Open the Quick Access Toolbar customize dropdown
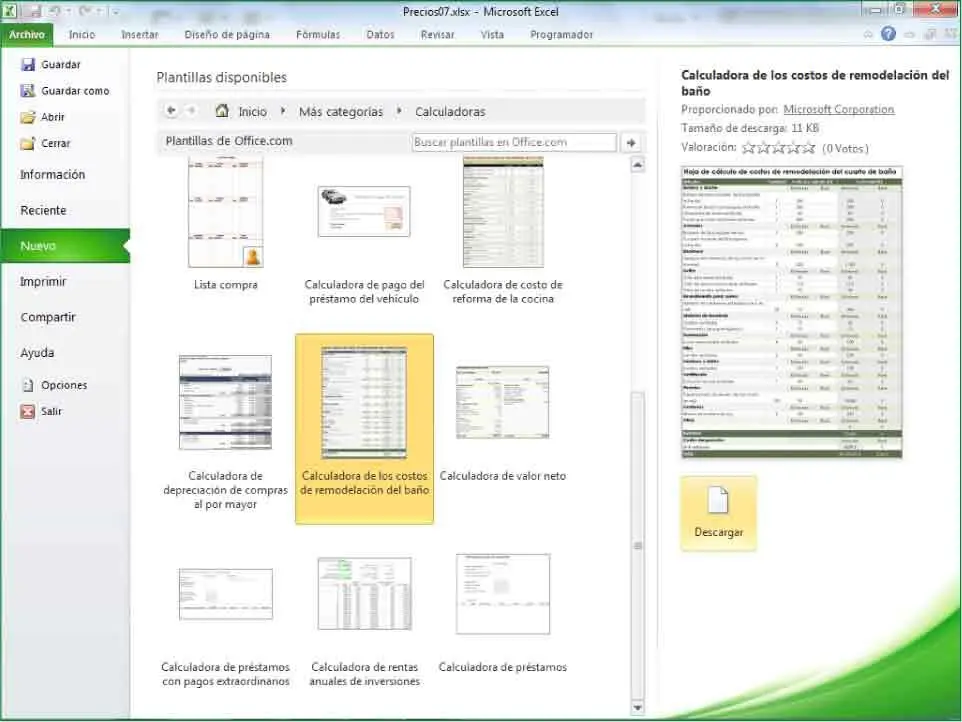 [115, 11]
